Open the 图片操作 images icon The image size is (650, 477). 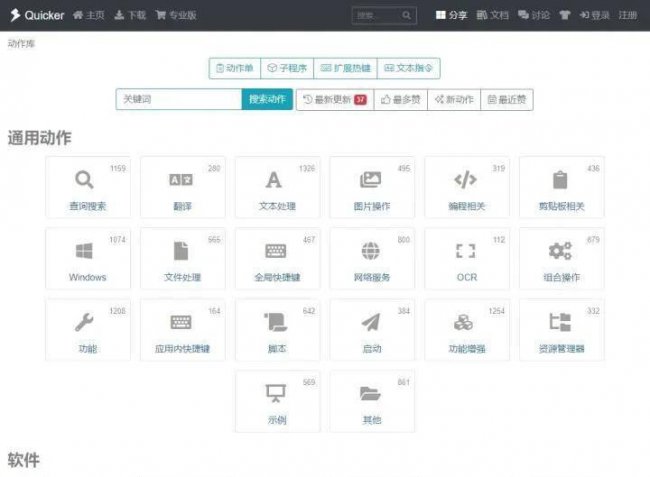click(x=370, y=180)
